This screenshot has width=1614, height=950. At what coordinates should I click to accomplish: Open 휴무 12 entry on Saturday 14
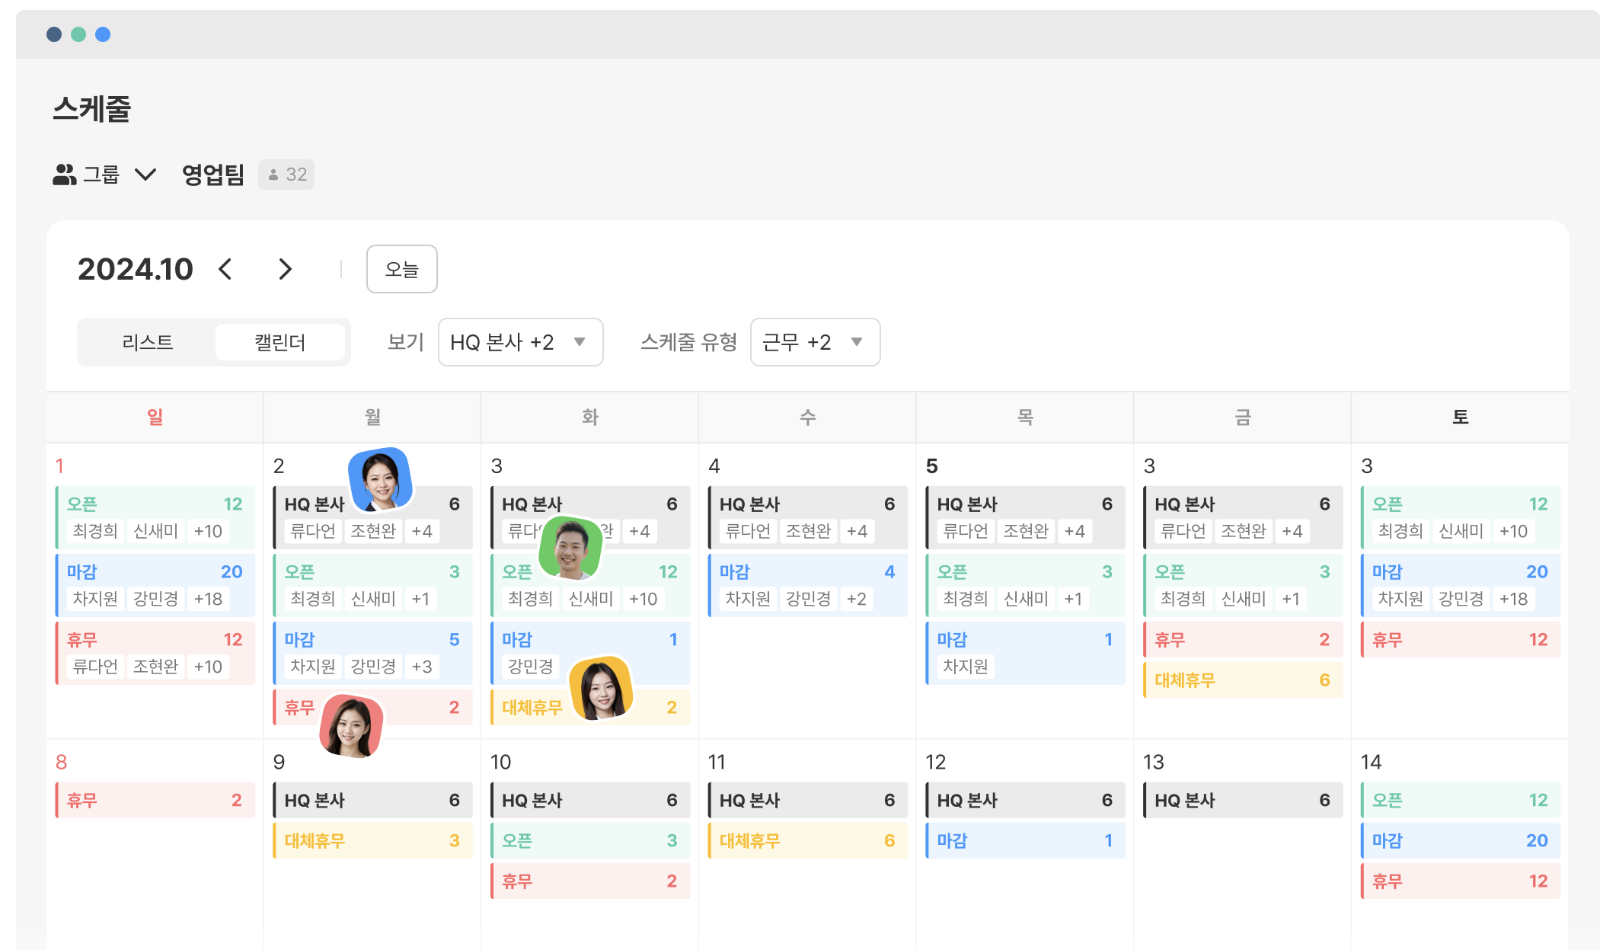tap(1460, 881)
